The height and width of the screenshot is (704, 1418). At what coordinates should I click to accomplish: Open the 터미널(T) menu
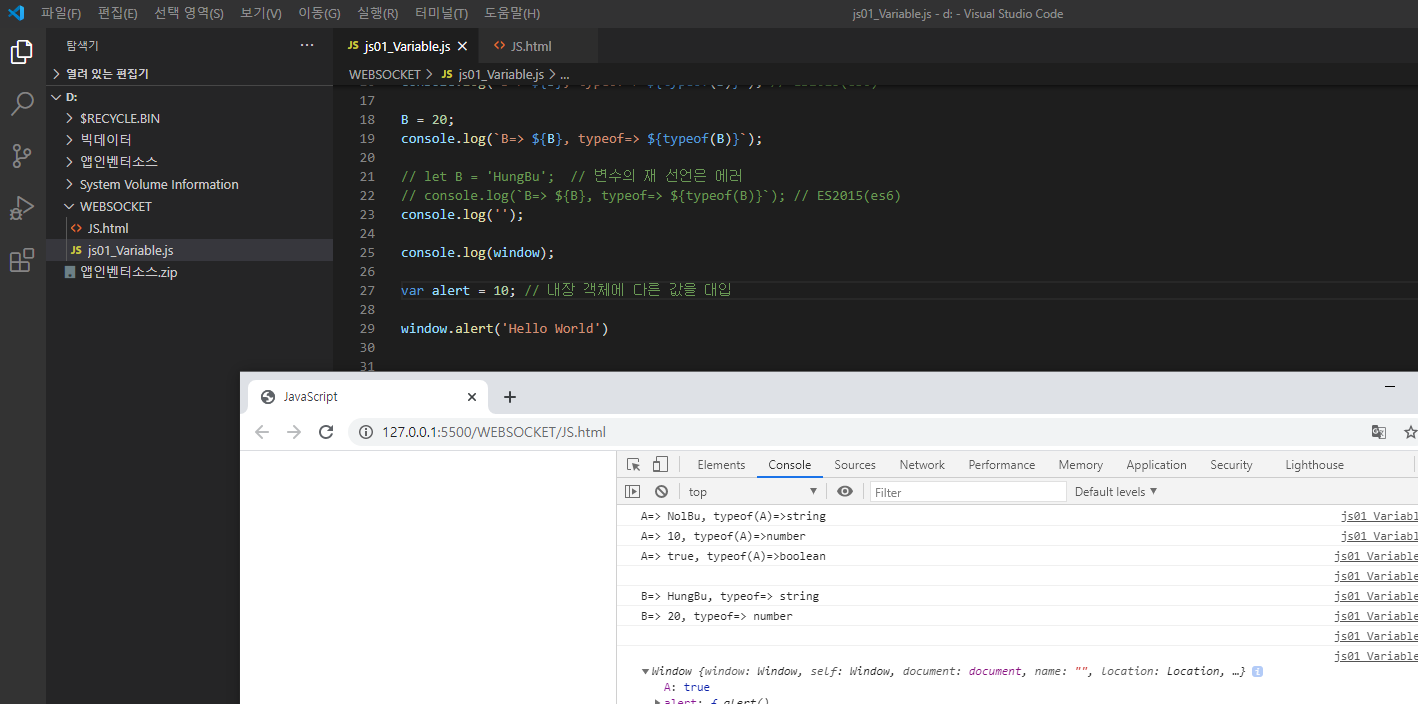point(441,13)
